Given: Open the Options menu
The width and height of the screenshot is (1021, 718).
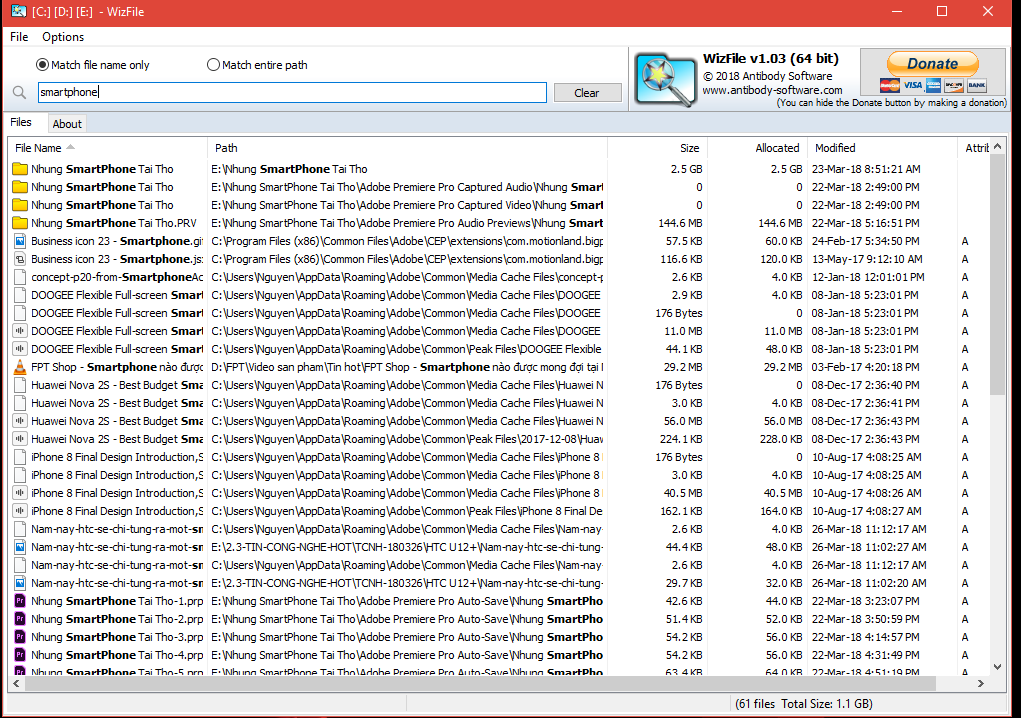Looking at the screenshot, I should [x=63, y=36].
